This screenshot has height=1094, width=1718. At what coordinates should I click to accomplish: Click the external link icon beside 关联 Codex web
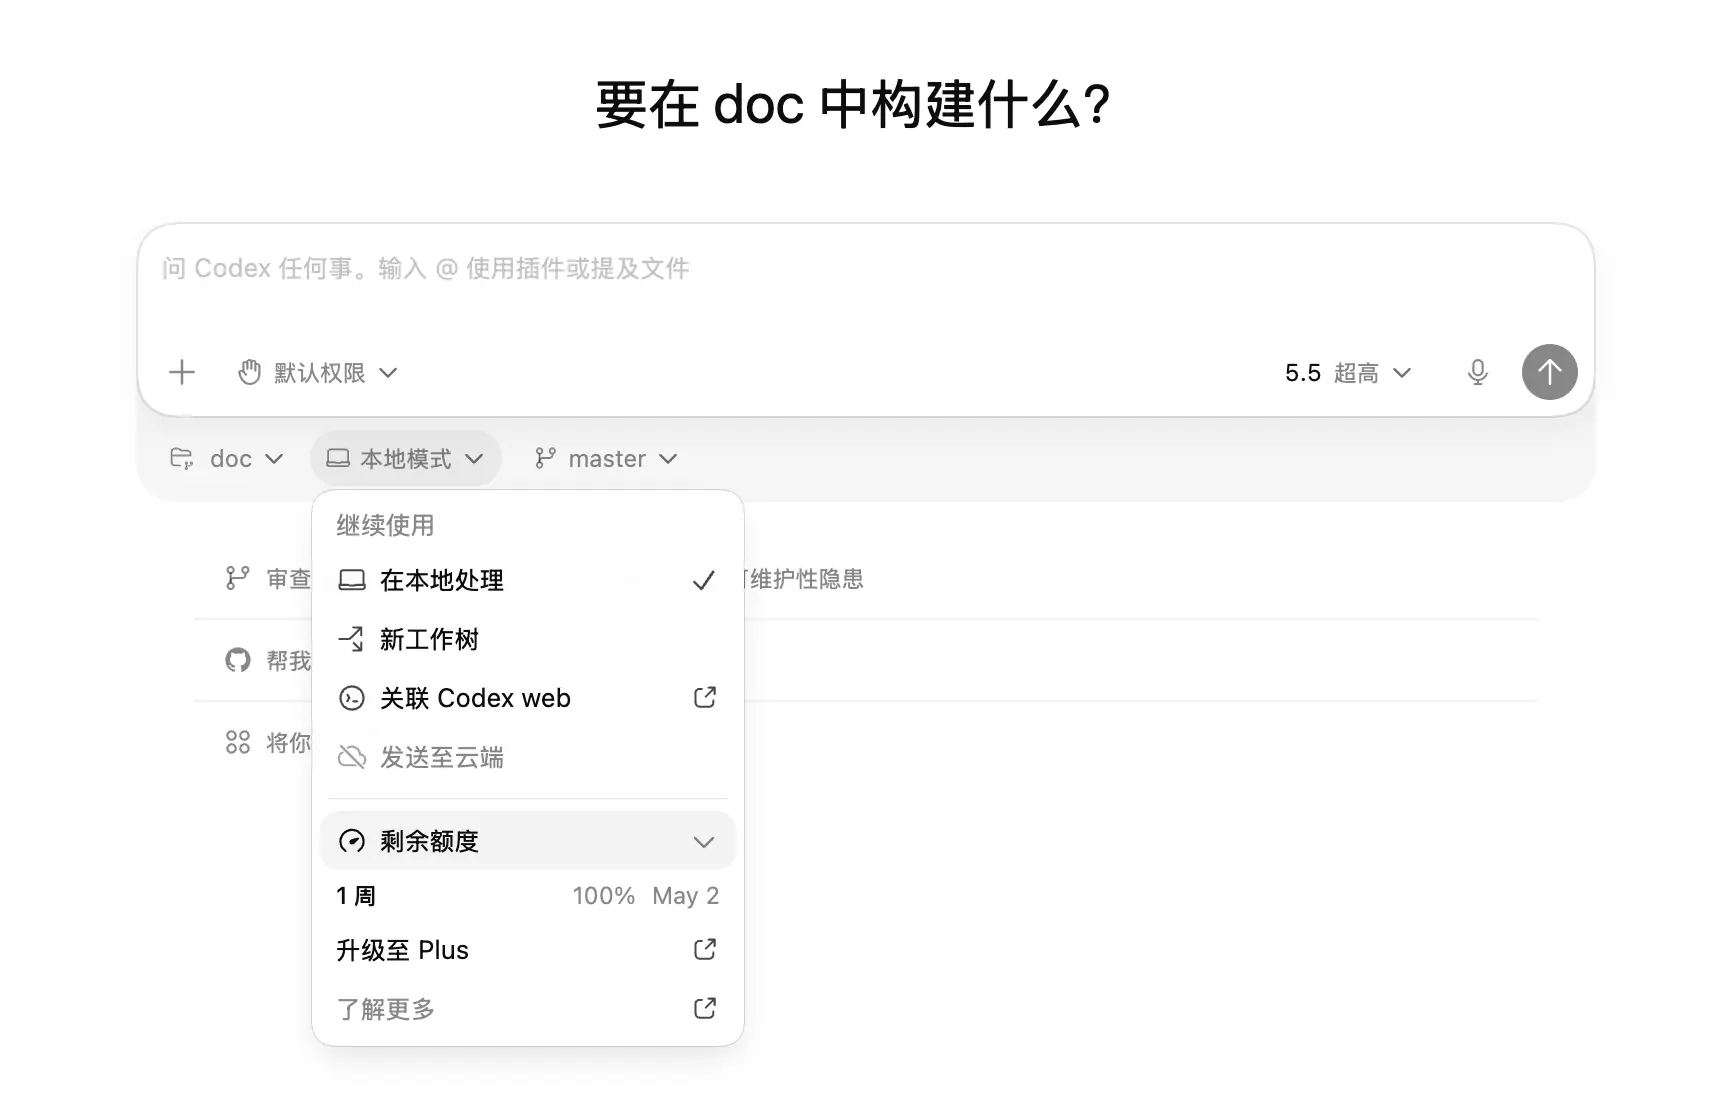pyautogui.click(x=705, y=698)
